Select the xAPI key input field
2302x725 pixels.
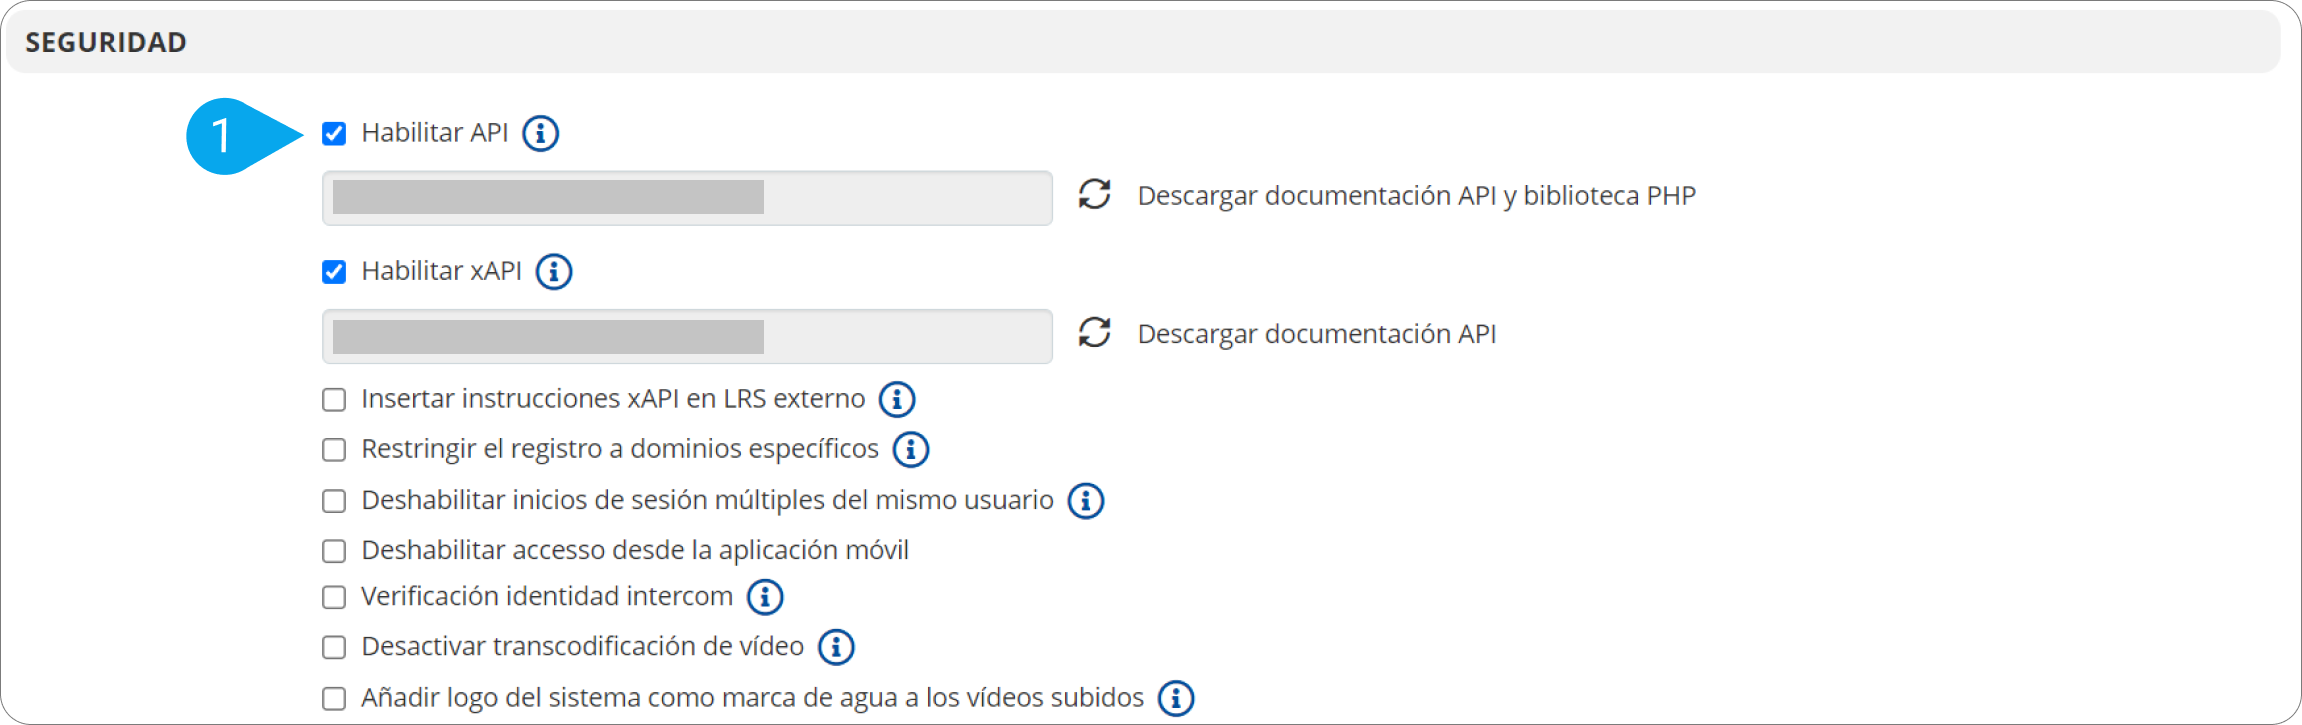pos(687,336)
